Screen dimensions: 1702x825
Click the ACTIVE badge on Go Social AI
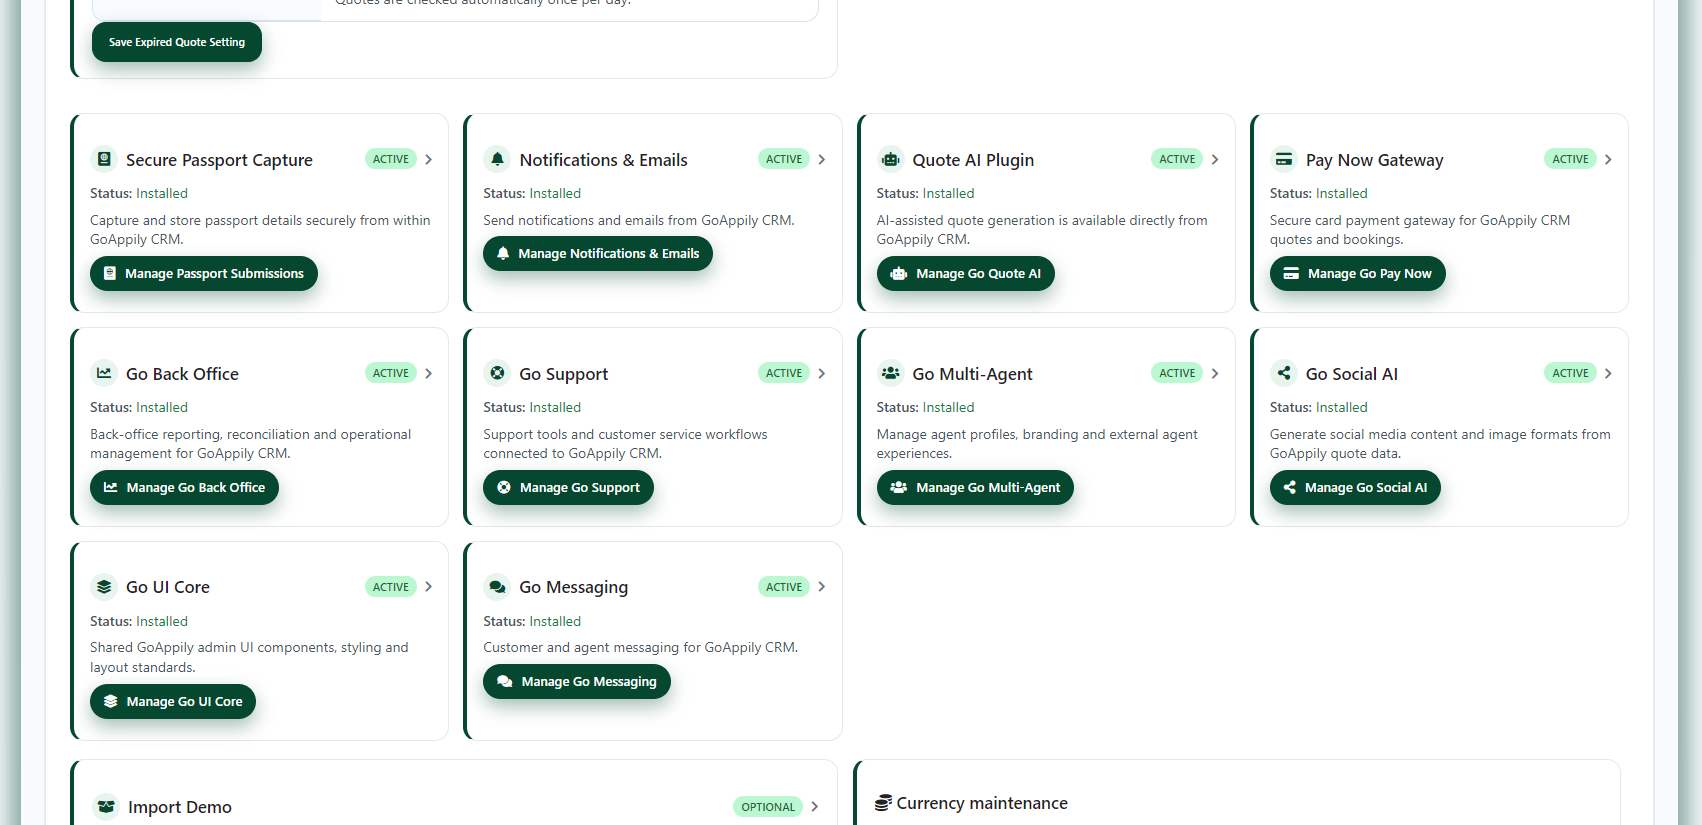pyautogui.click(x=1570, y=373)
